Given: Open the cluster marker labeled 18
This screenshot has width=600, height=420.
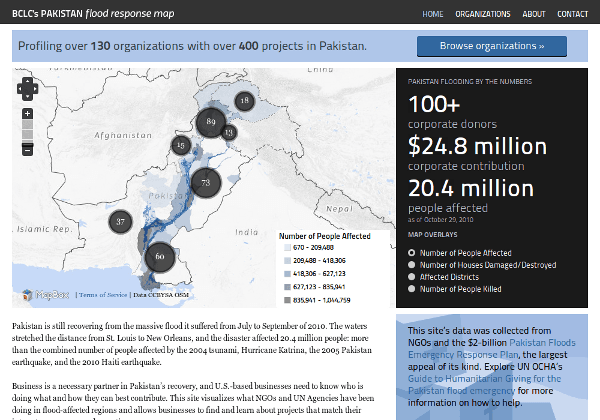Looking at the screenshot, I should pos(244,101).
